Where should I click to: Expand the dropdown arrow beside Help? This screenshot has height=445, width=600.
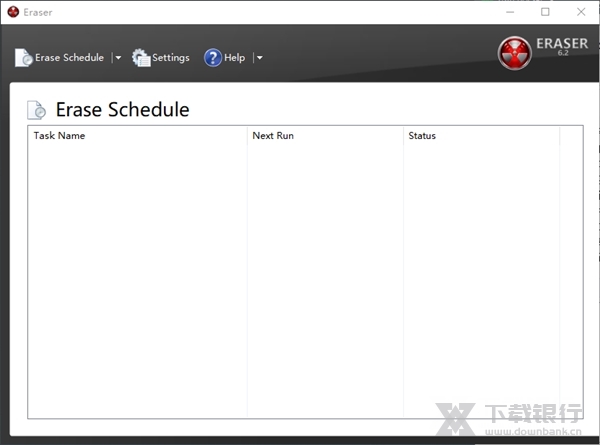coord(259,58)
